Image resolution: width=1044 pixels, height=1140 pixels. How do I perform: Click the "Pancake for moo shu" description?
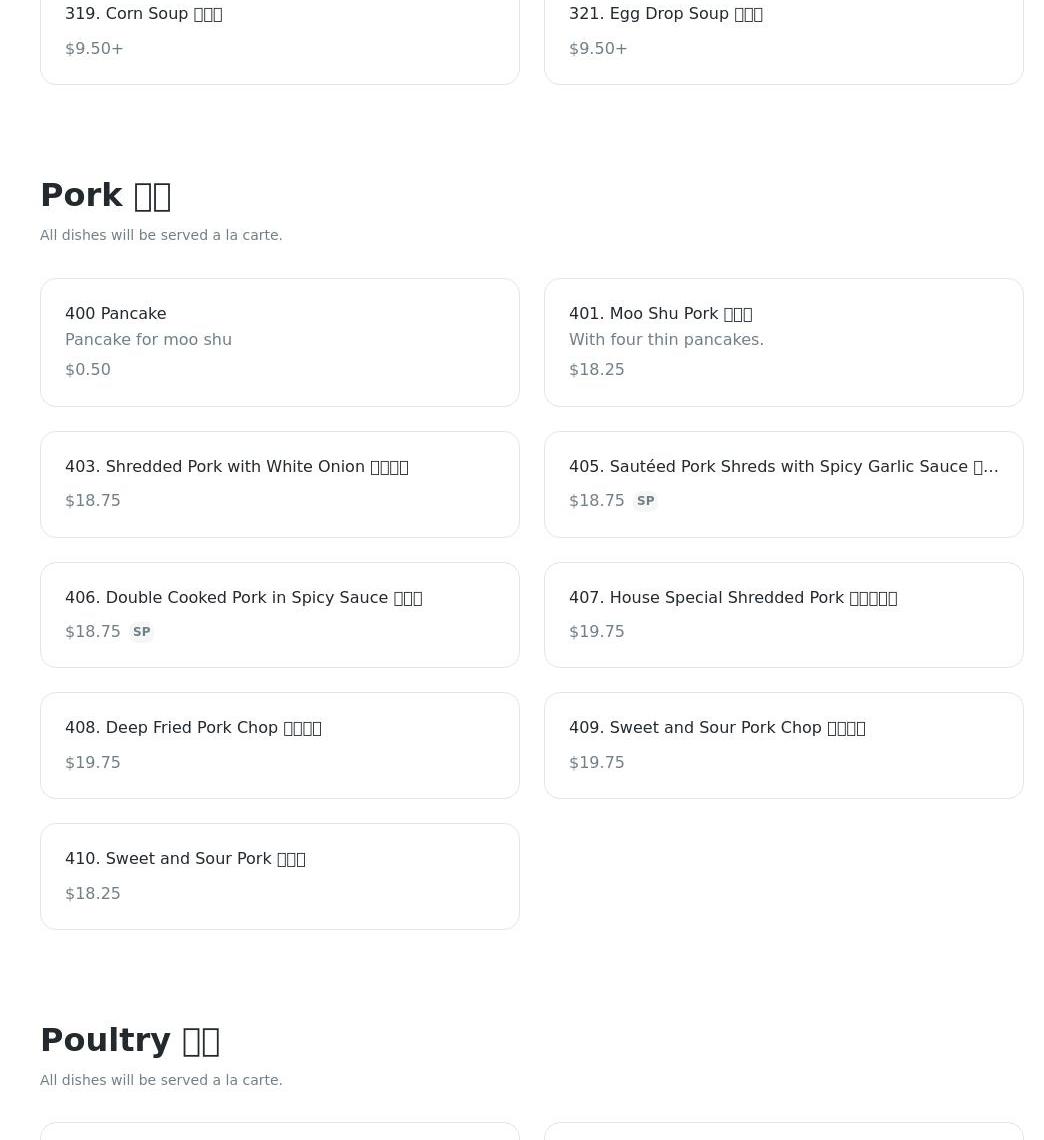pos(148,340)
